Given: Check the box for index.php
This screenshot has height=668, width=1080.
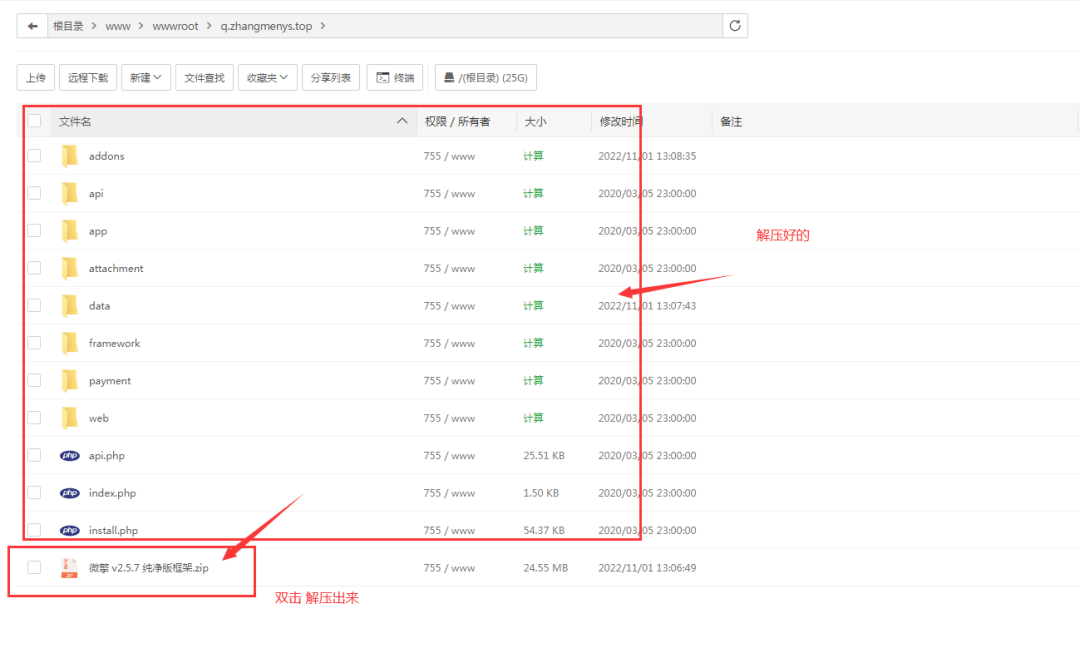Looking at the screenshot, I should (34, 493).
